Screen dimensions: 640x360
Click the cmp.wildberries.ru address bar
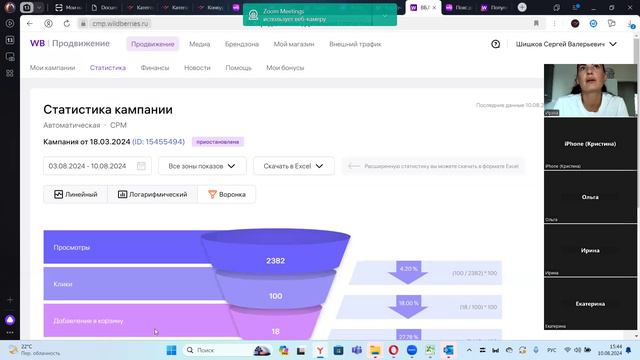tap(120, 24)
